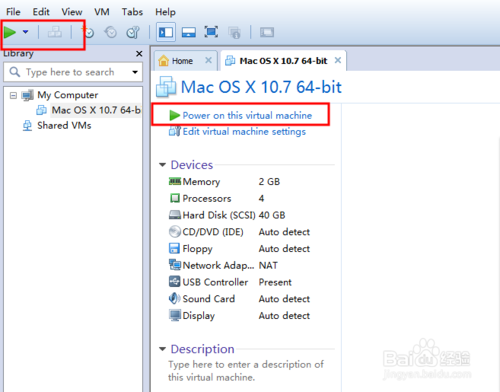Switch to the Home tab
This screenshot has height=392, width=500.
click(182, 61)
